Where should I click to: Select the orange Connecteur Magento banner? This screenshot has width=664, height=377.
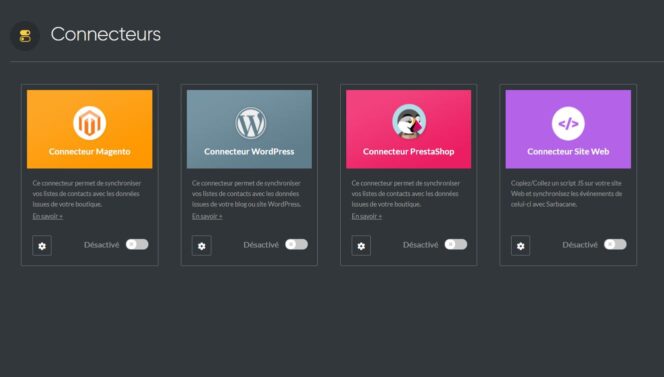[89, 129]
